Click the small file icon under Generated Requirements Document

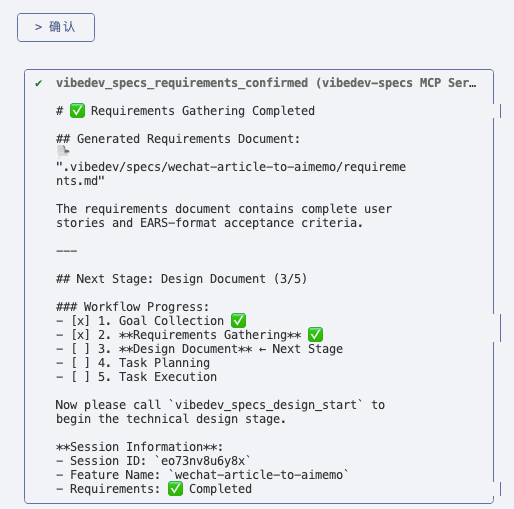point(63,152)
